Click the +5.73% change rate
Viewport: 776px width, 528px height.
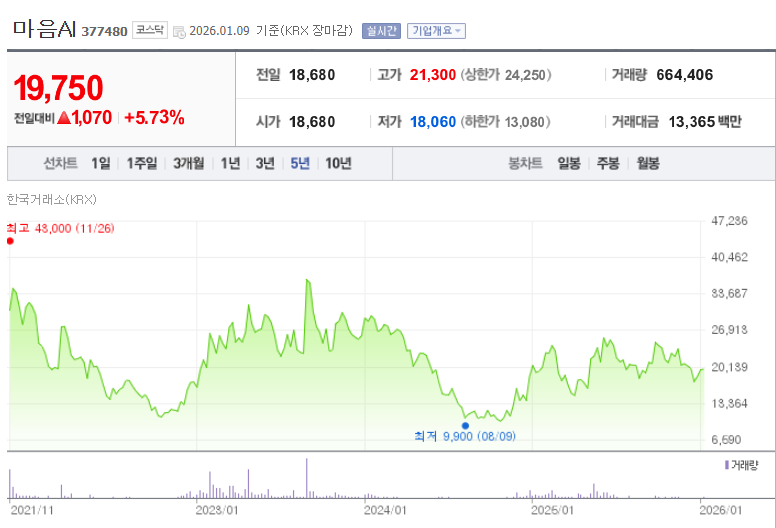coord(154,118)
